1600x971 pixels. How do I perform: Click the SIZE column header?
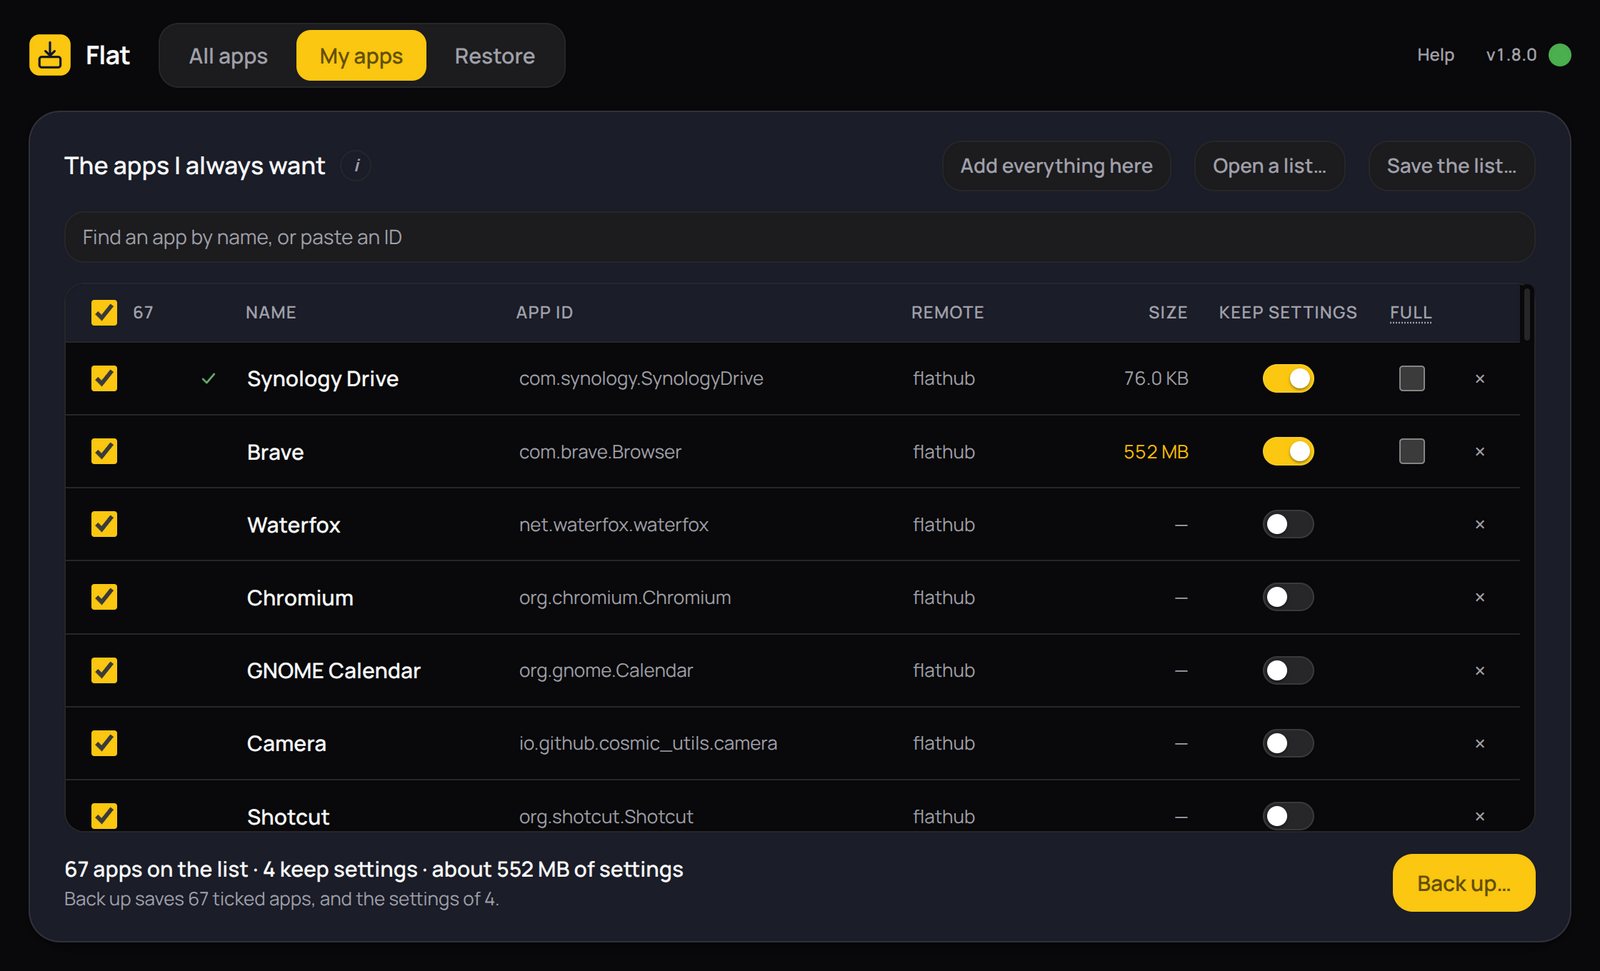[1168, 313]
